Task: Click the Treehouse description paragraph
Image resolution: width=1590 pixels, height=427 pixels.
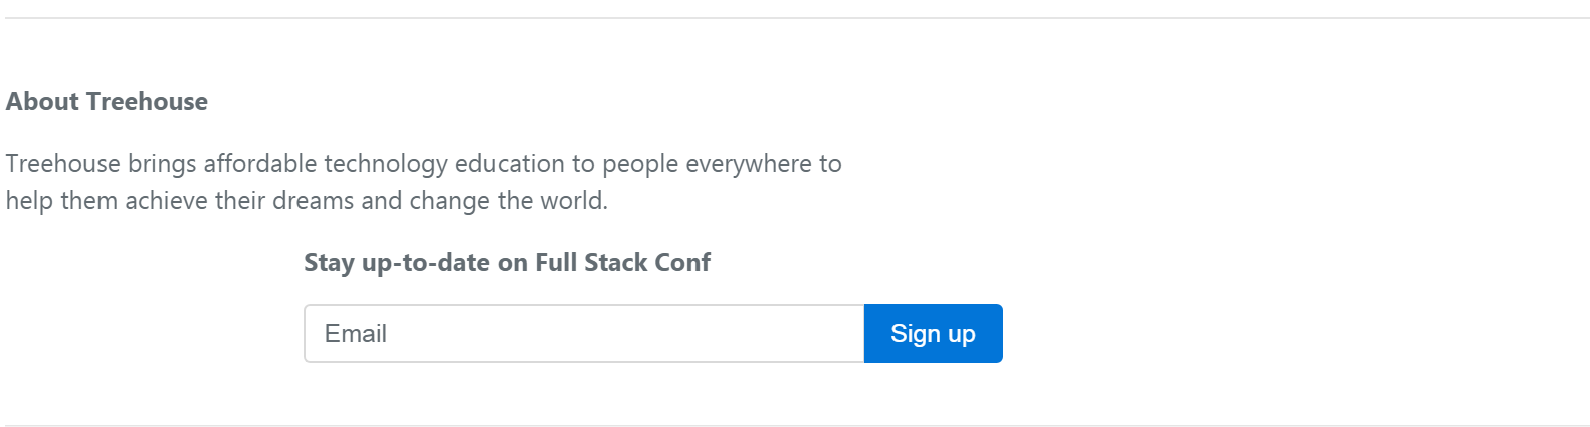Action: pos(423,182)
